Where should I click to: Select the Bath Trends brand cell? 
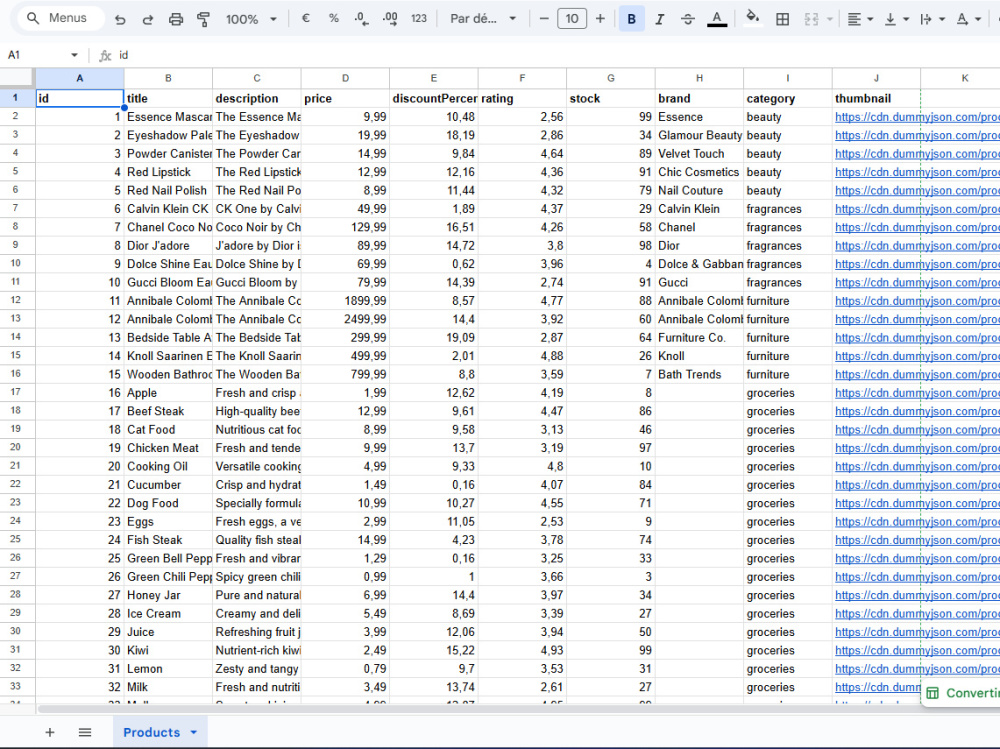point(699,374)
